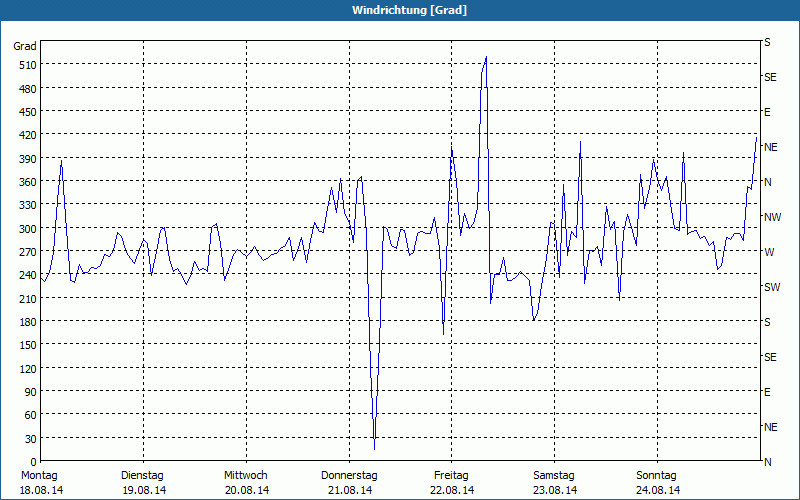Image resolution: width=800 pixels, height=500 pixels.
Task: Click the upper 'NE' compass label near 390
Action: point(771,147)
